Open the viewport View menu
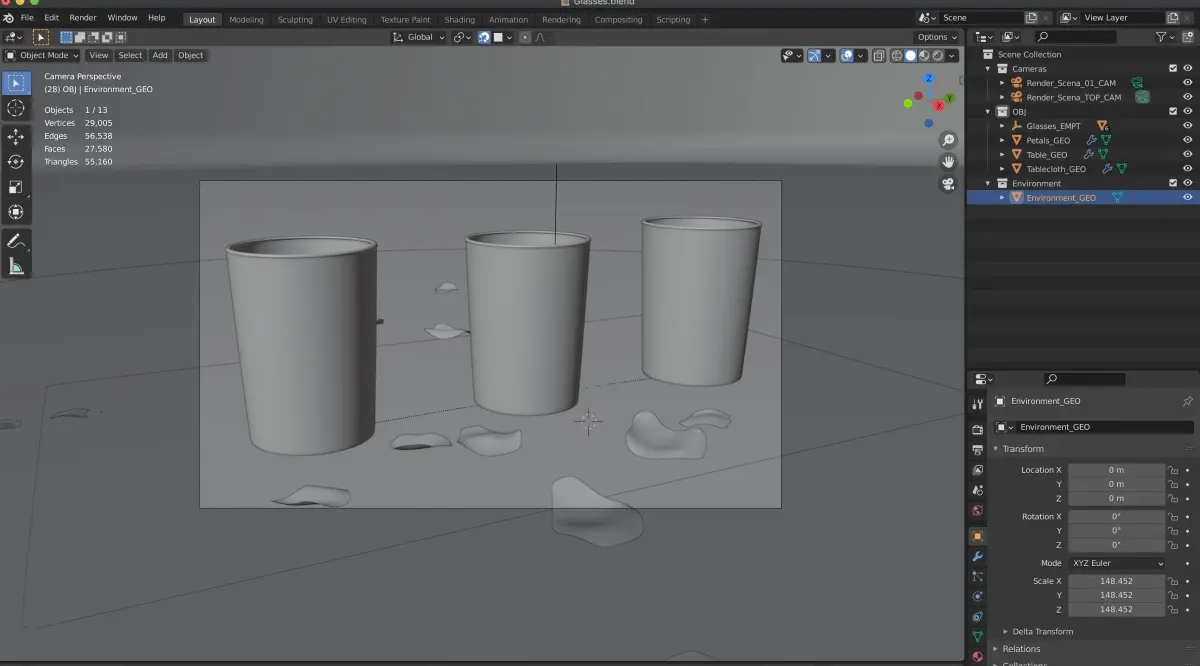1200x666 pixels. tap(99, 56)
